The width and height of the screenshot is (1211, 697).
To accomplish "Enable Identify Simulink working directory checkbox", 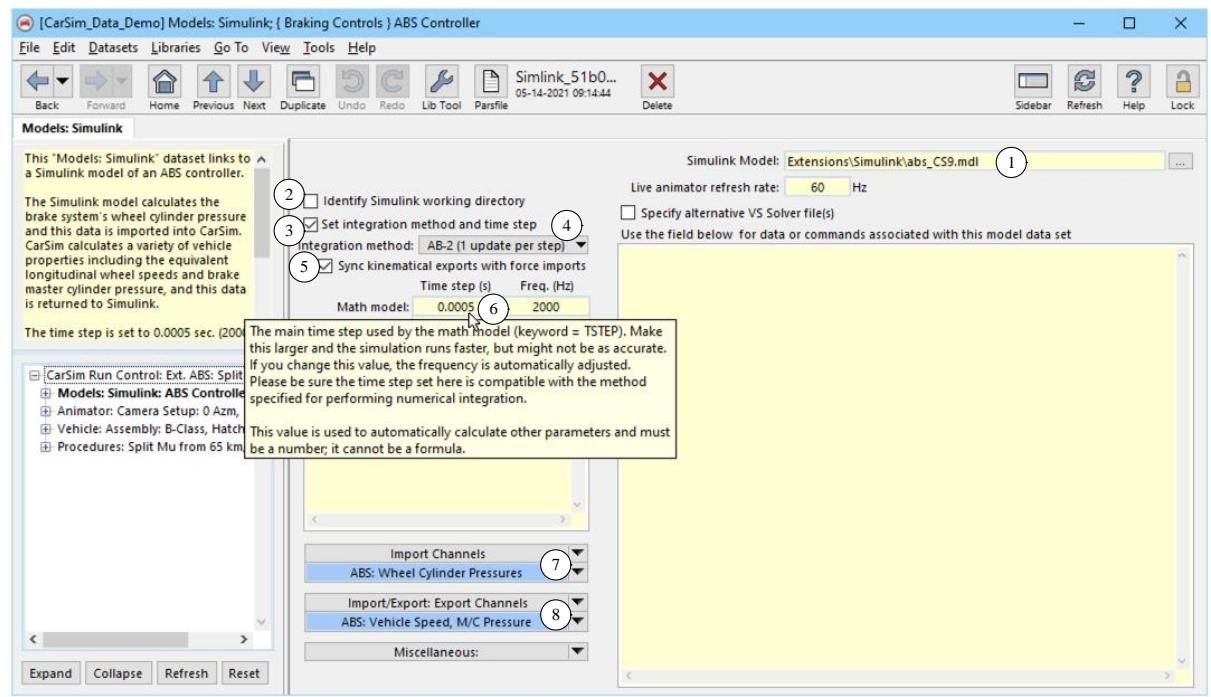I will coord(313,201).
